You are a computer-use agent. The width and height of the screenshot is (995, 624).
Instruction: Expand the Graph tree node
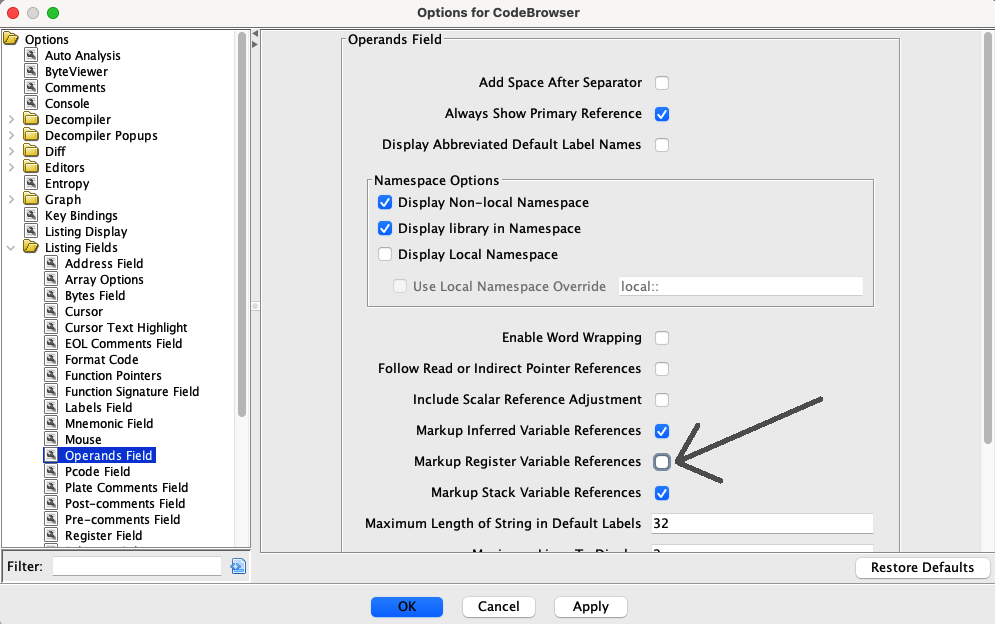(x=11, y=199)
